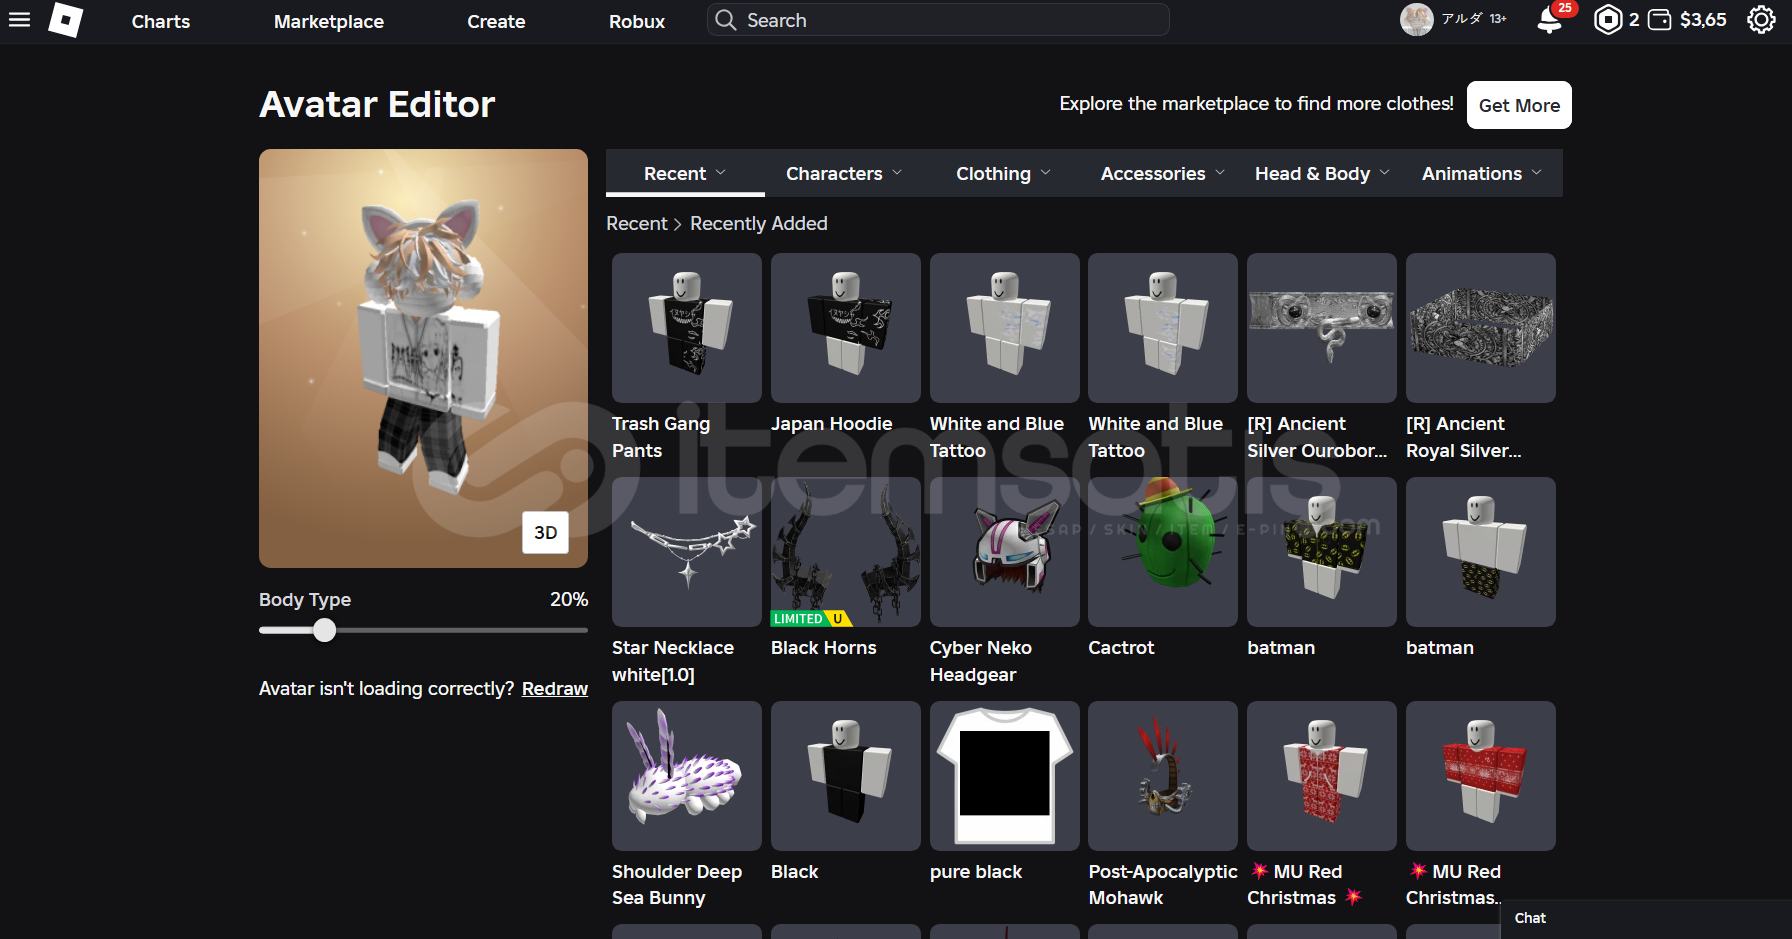
Task: Select the Black pants item
Action: click(846, 776)
